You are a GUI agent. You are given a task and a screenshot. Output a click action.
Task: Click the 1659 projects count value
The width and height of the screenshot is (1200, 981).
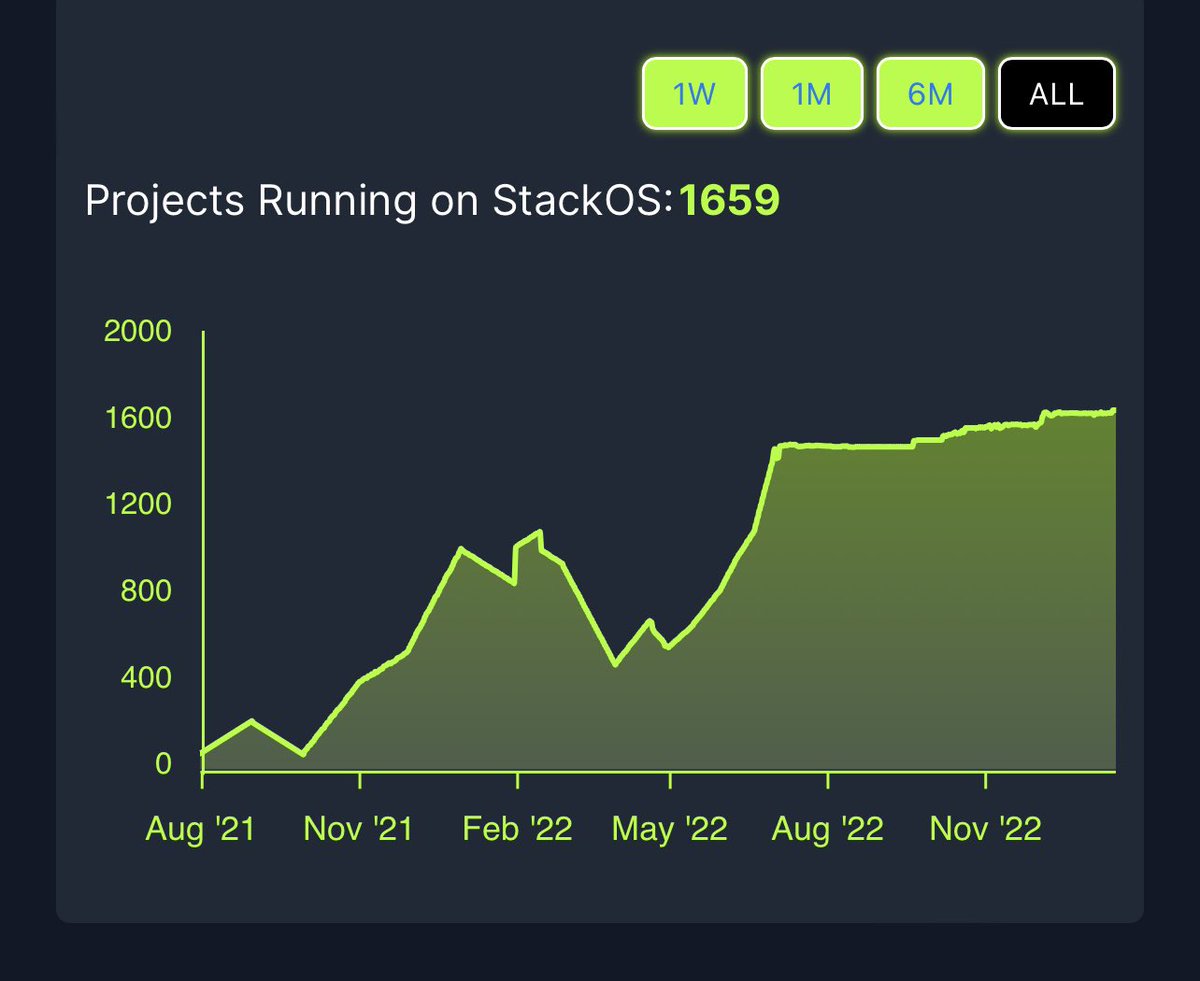[729, 201]
